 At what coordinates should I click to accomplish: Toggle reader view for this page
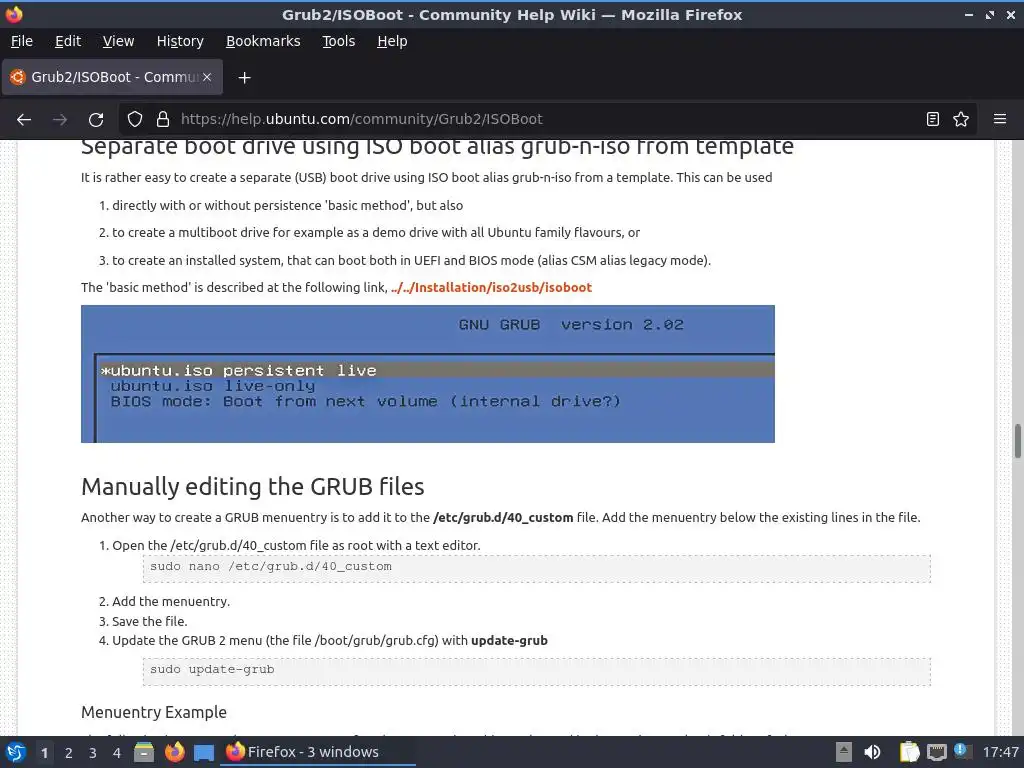[933, 119]
